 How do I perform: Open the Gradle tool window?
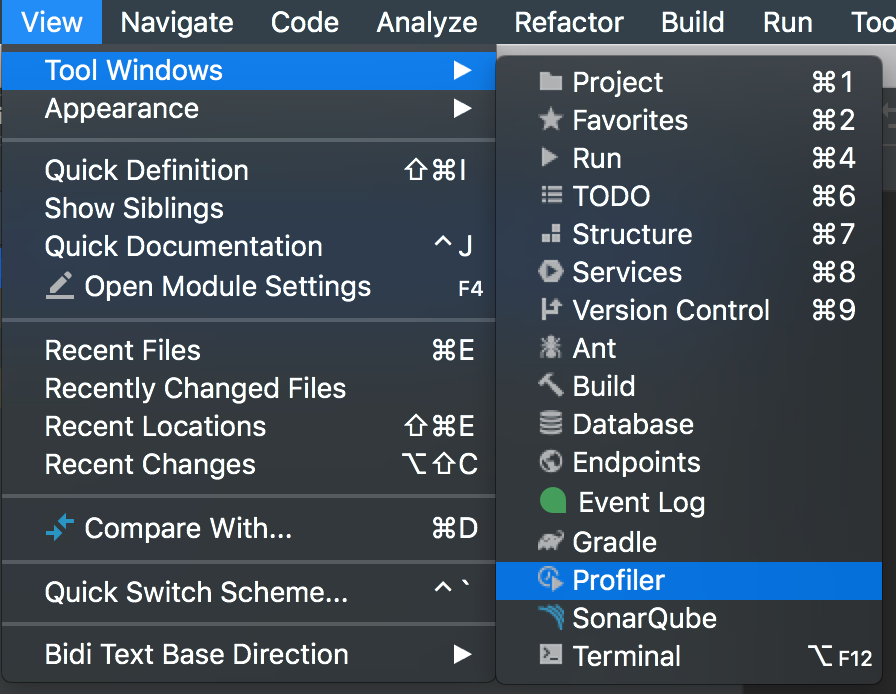tap(689, 541)
